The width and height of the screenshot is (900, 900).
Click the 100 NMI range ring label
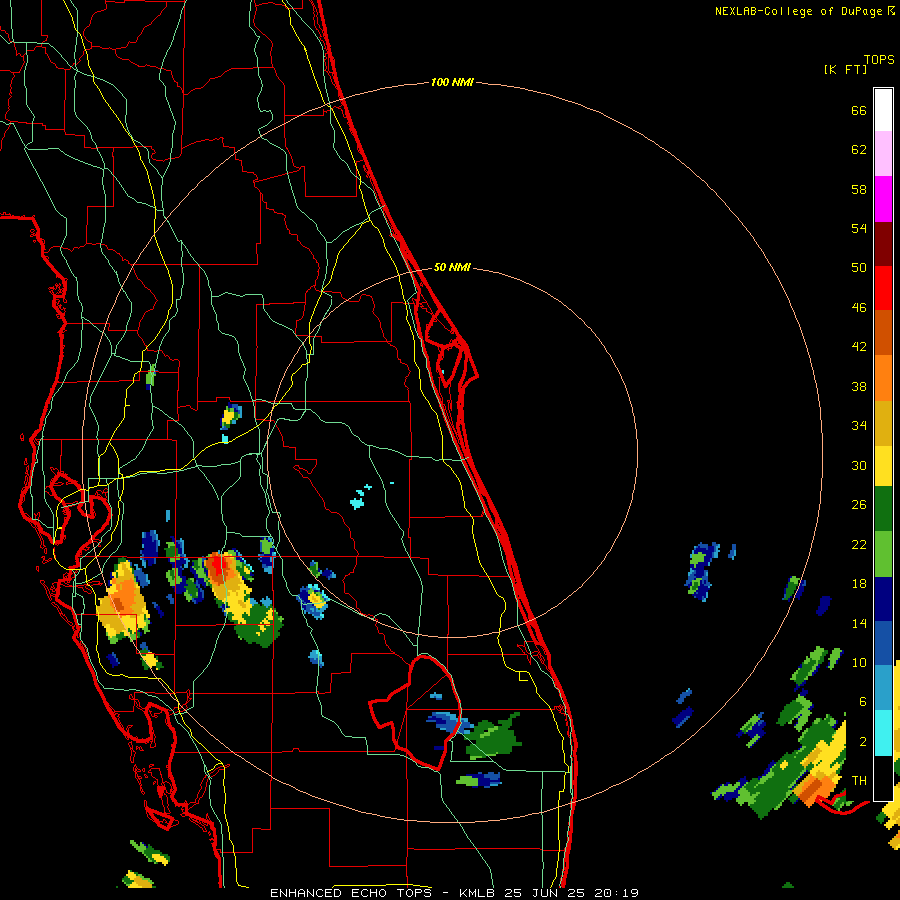tap(452, 83)
